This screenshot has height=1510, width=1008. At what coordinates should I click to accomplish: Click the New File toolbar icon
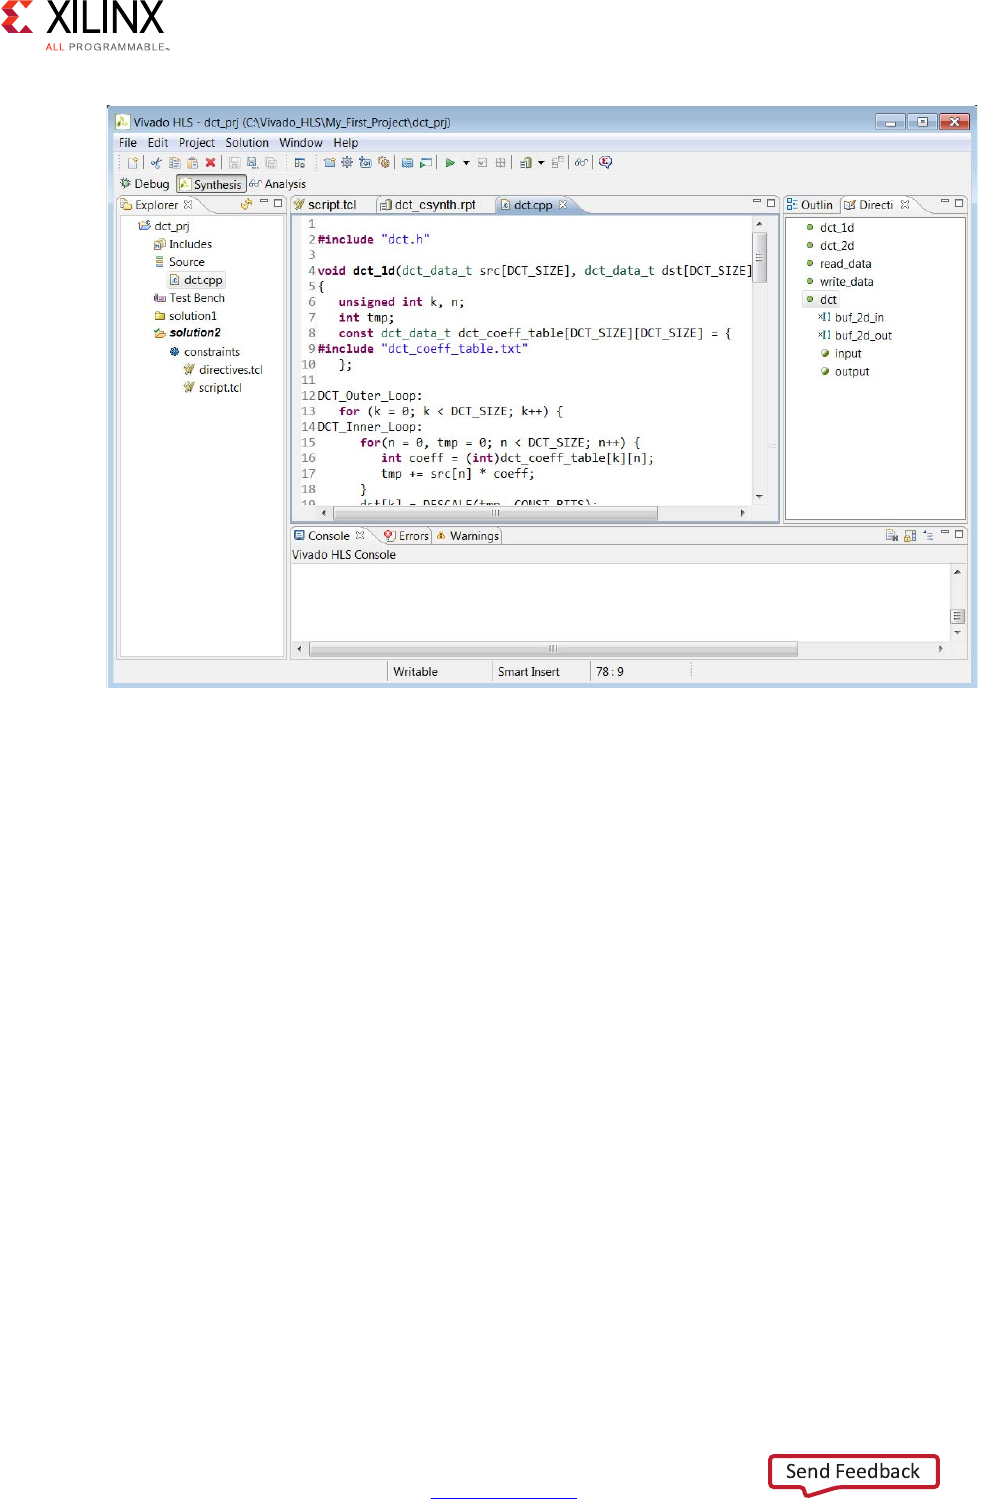tap(132, 162)
